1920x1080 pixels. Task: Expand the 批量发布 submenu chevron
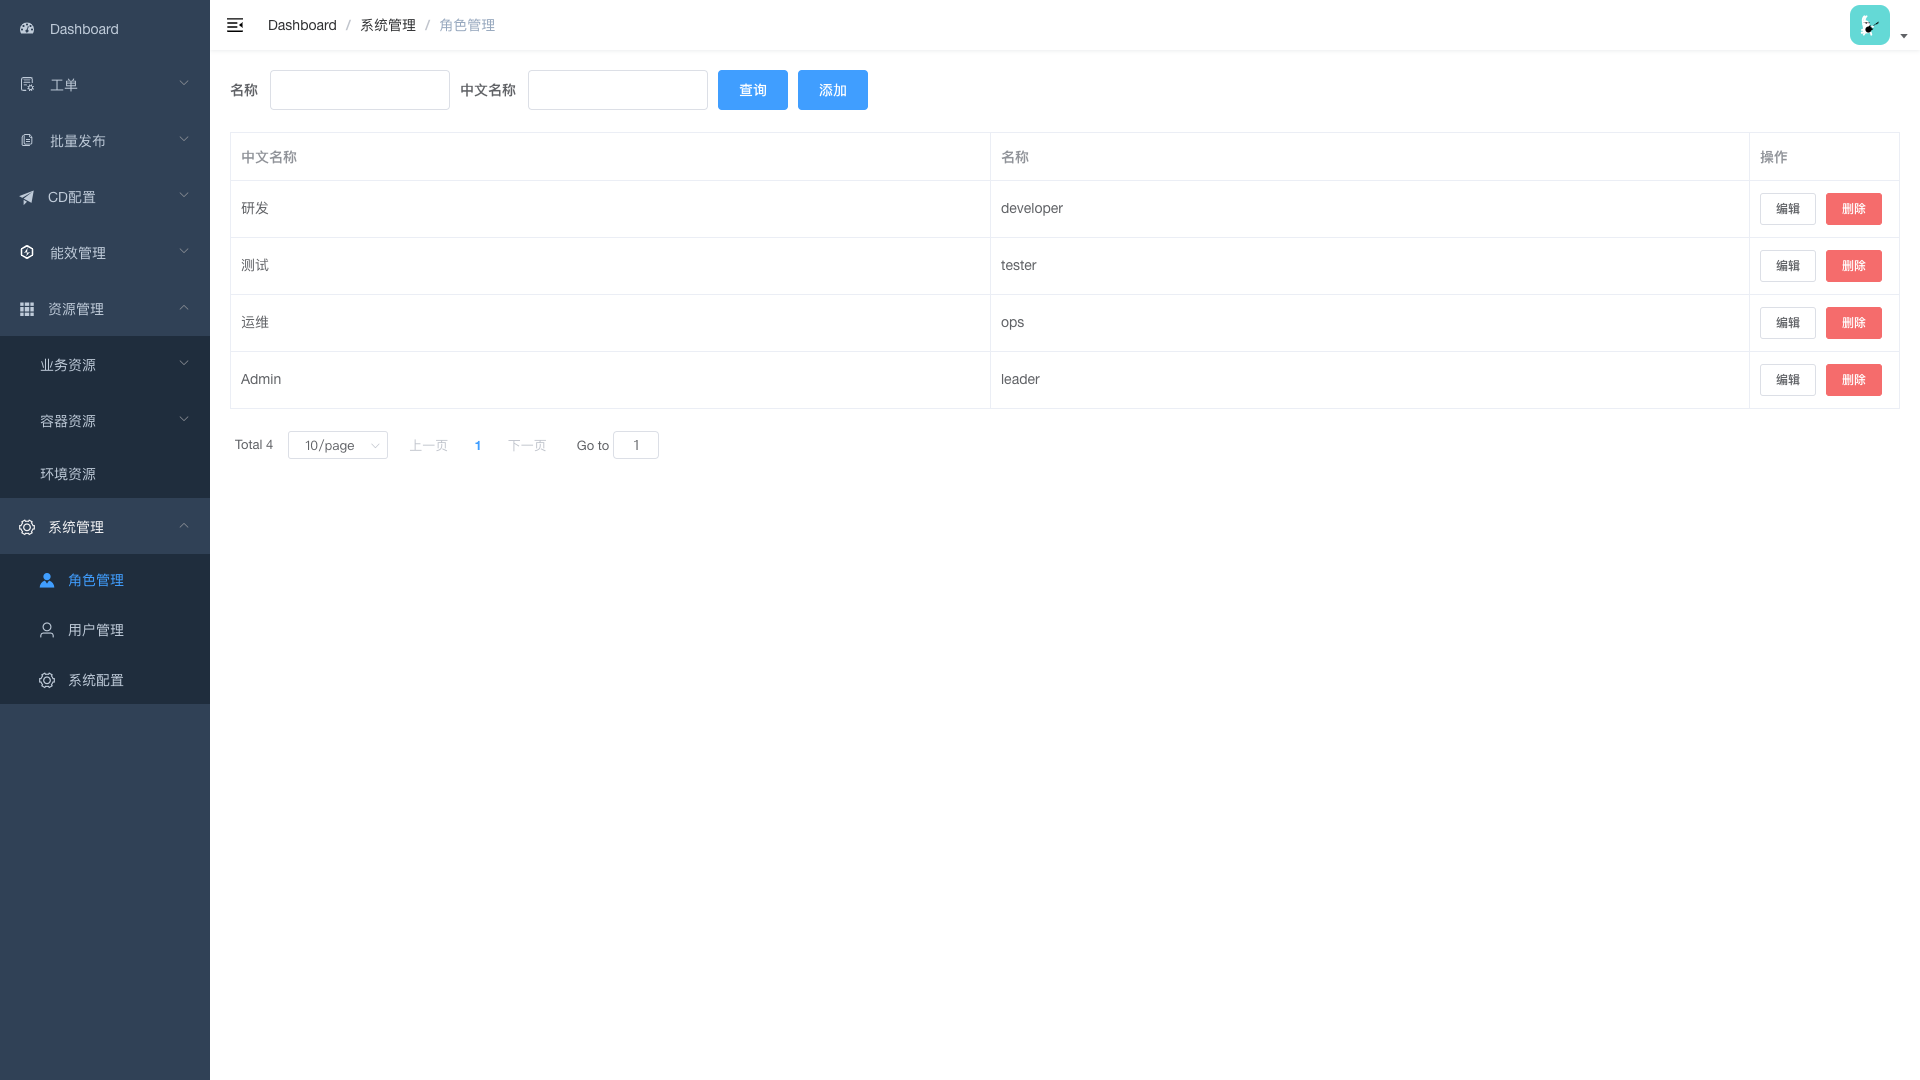pos(184,140)
